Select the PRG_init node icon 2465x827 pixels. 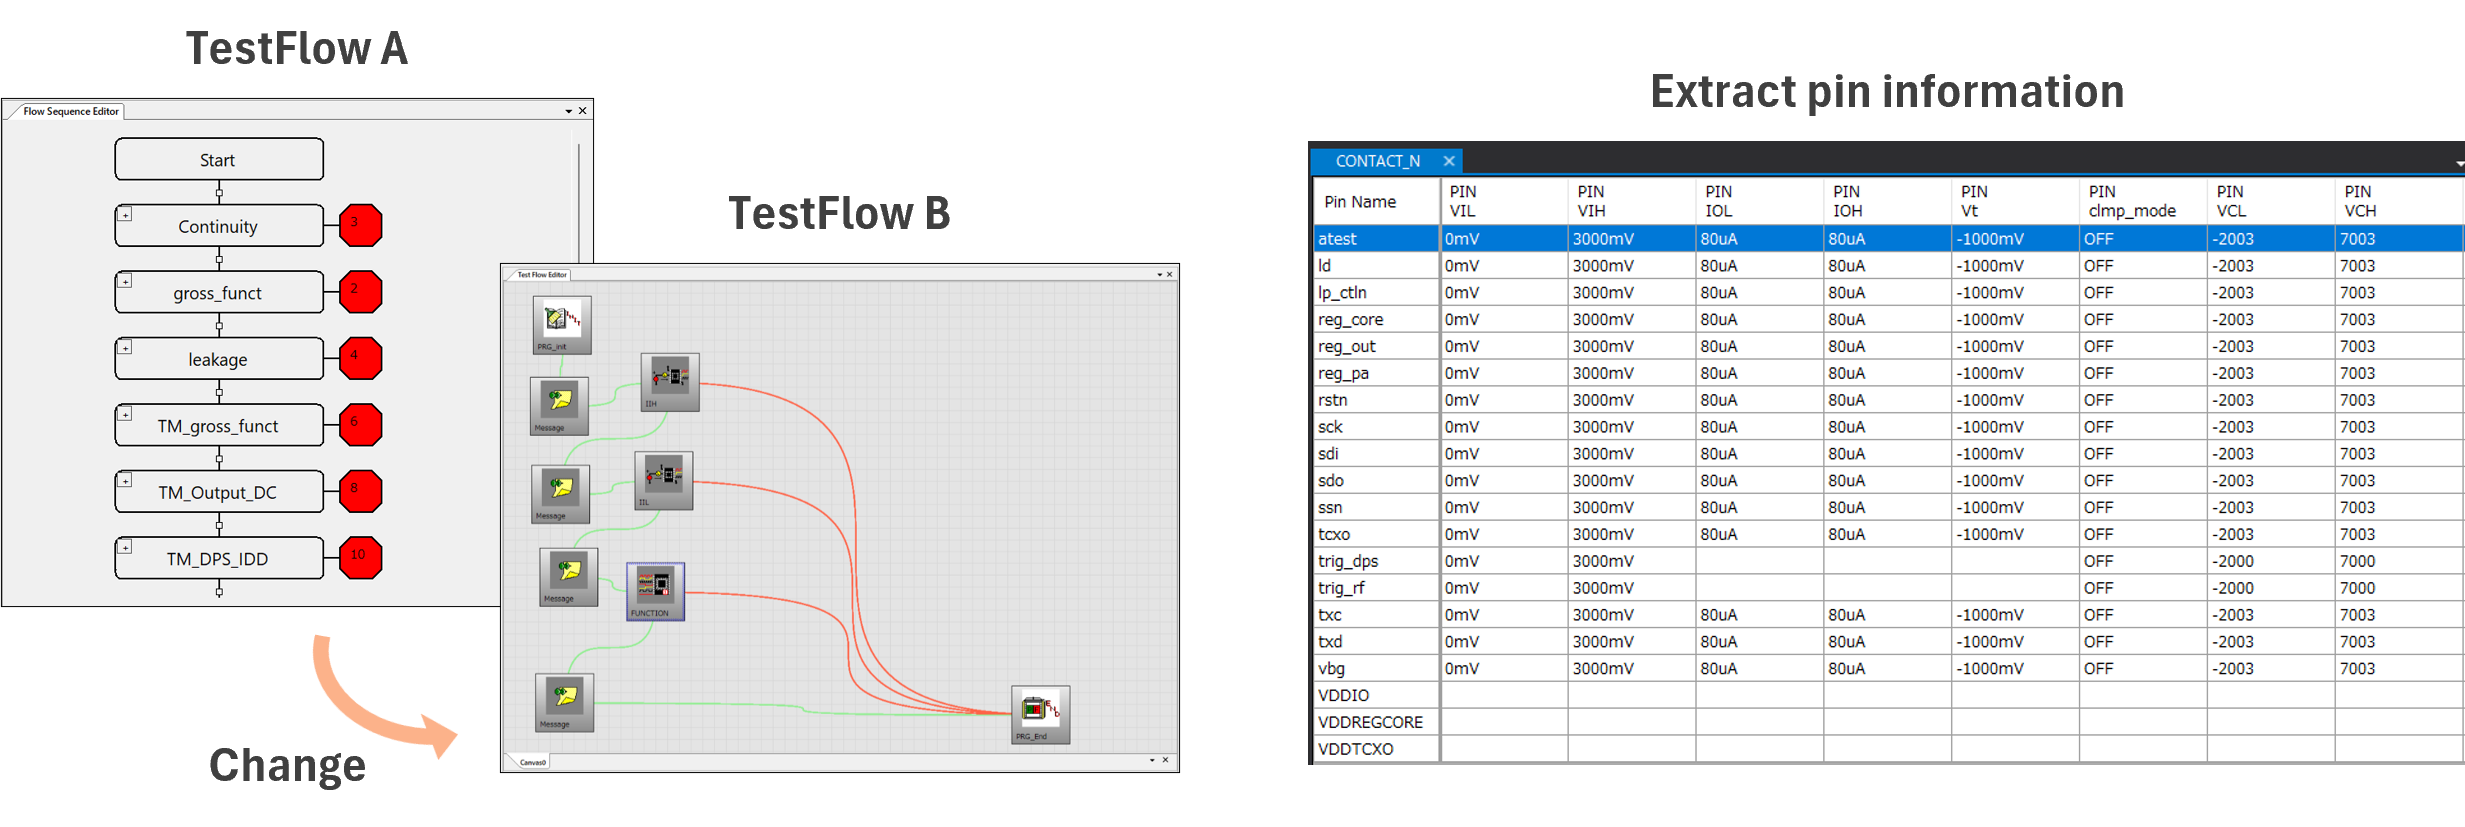tap(561, 322)
